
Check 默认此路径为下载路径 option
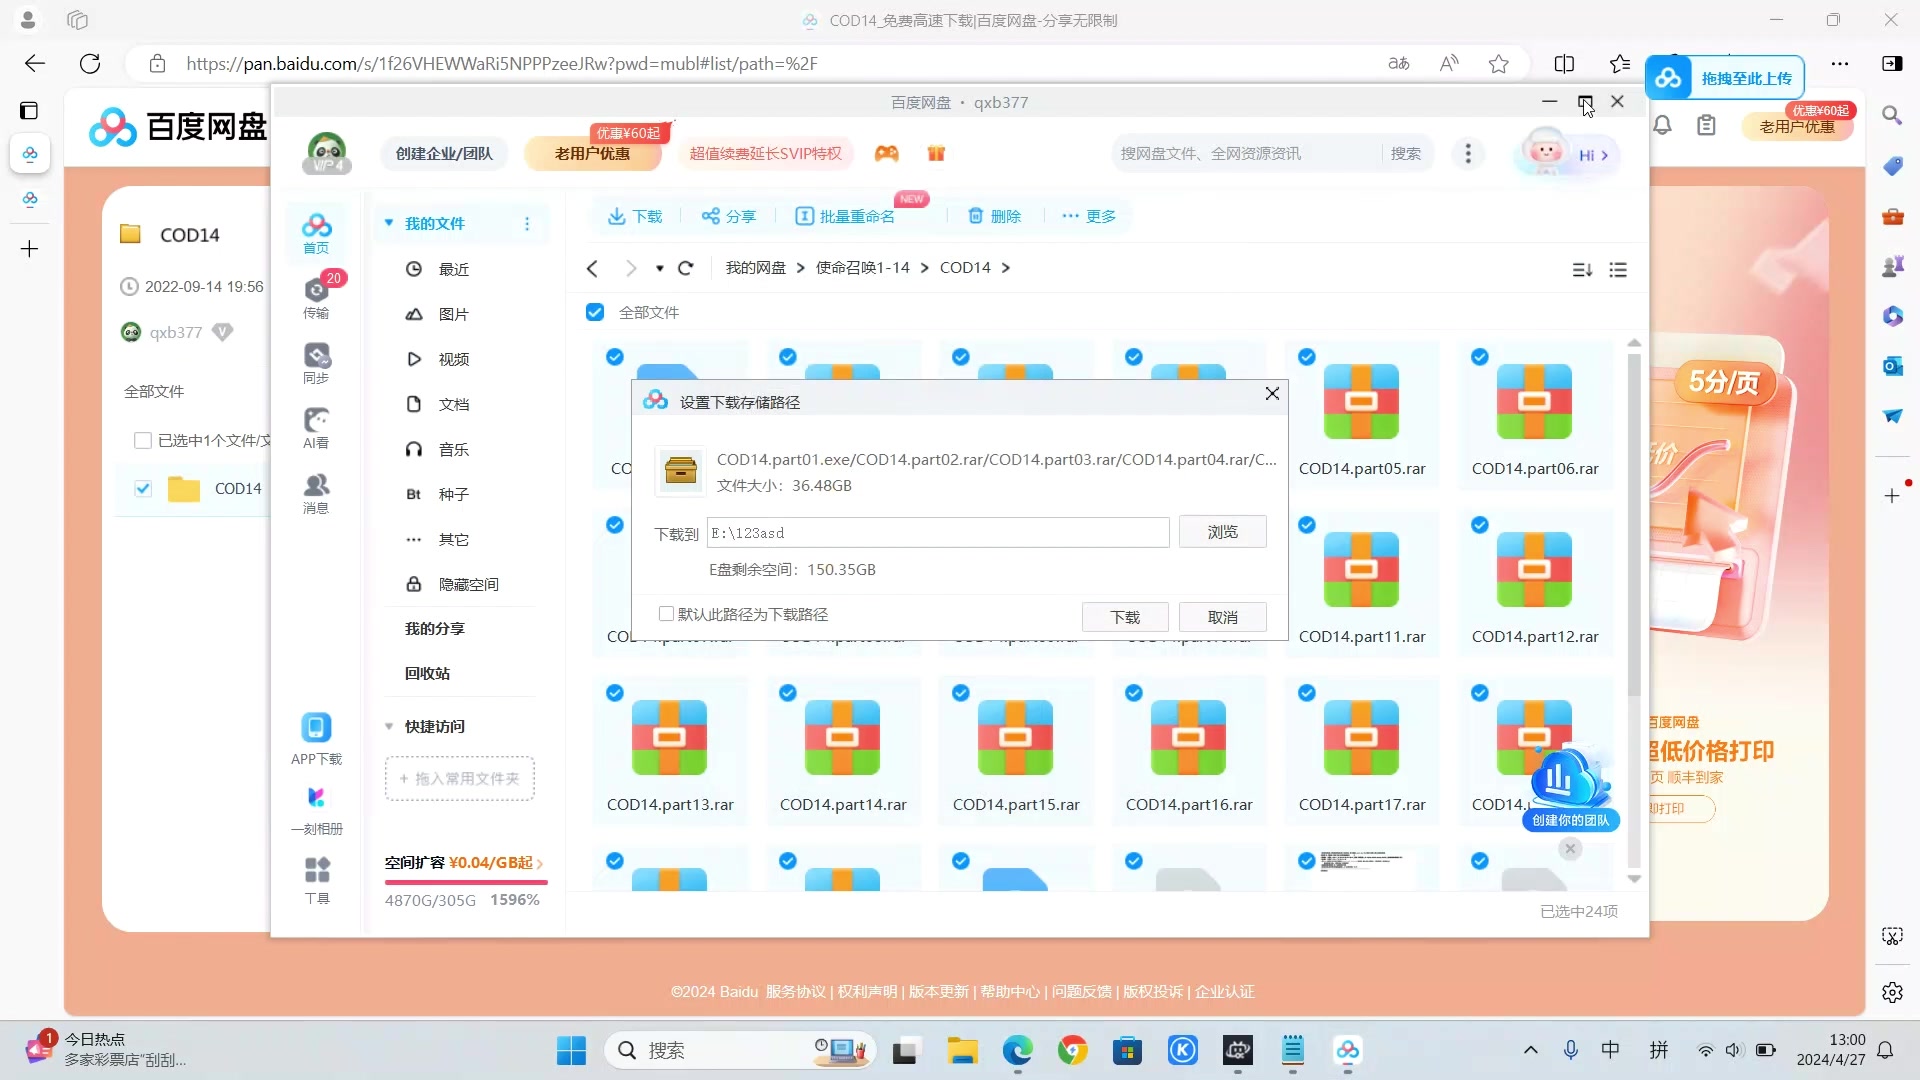point(666,614)
